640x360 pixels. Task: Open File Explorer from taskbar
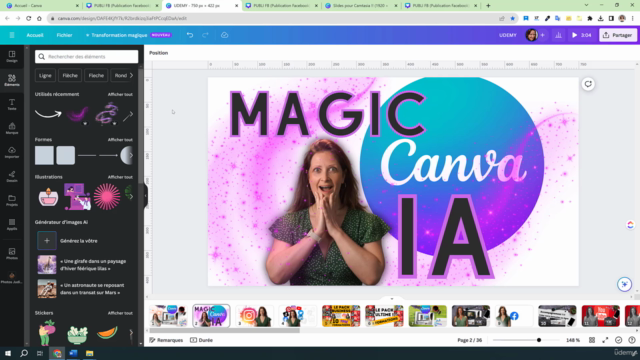click(x=89, y=353)
